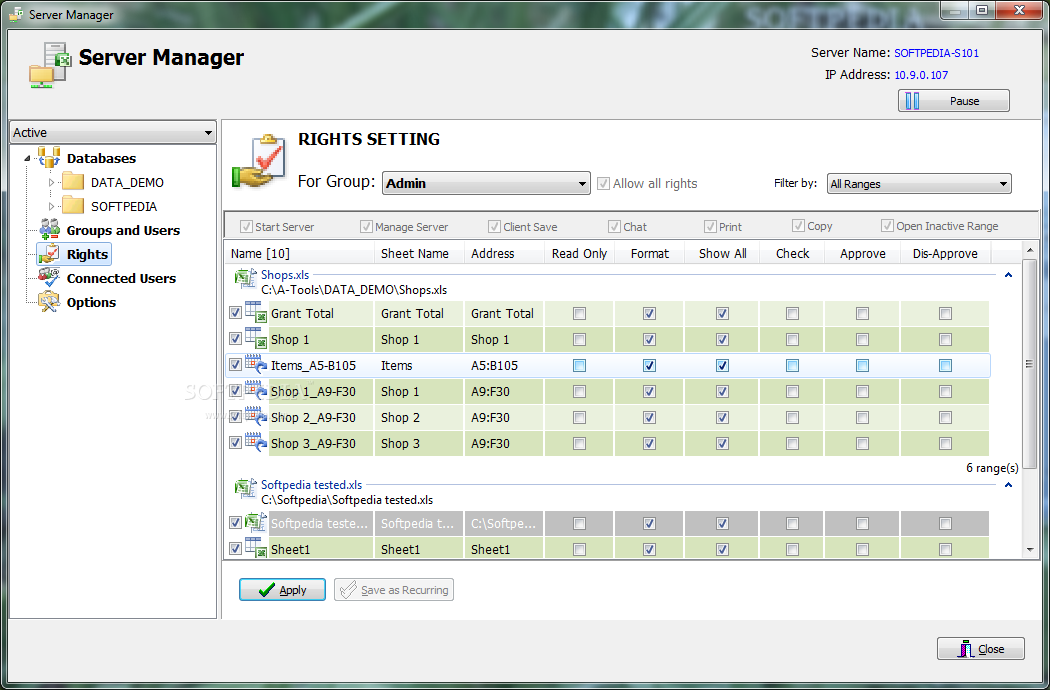Click the Address column header
This screenshot has width=1050, height=690.
click(x=504, y=253)
